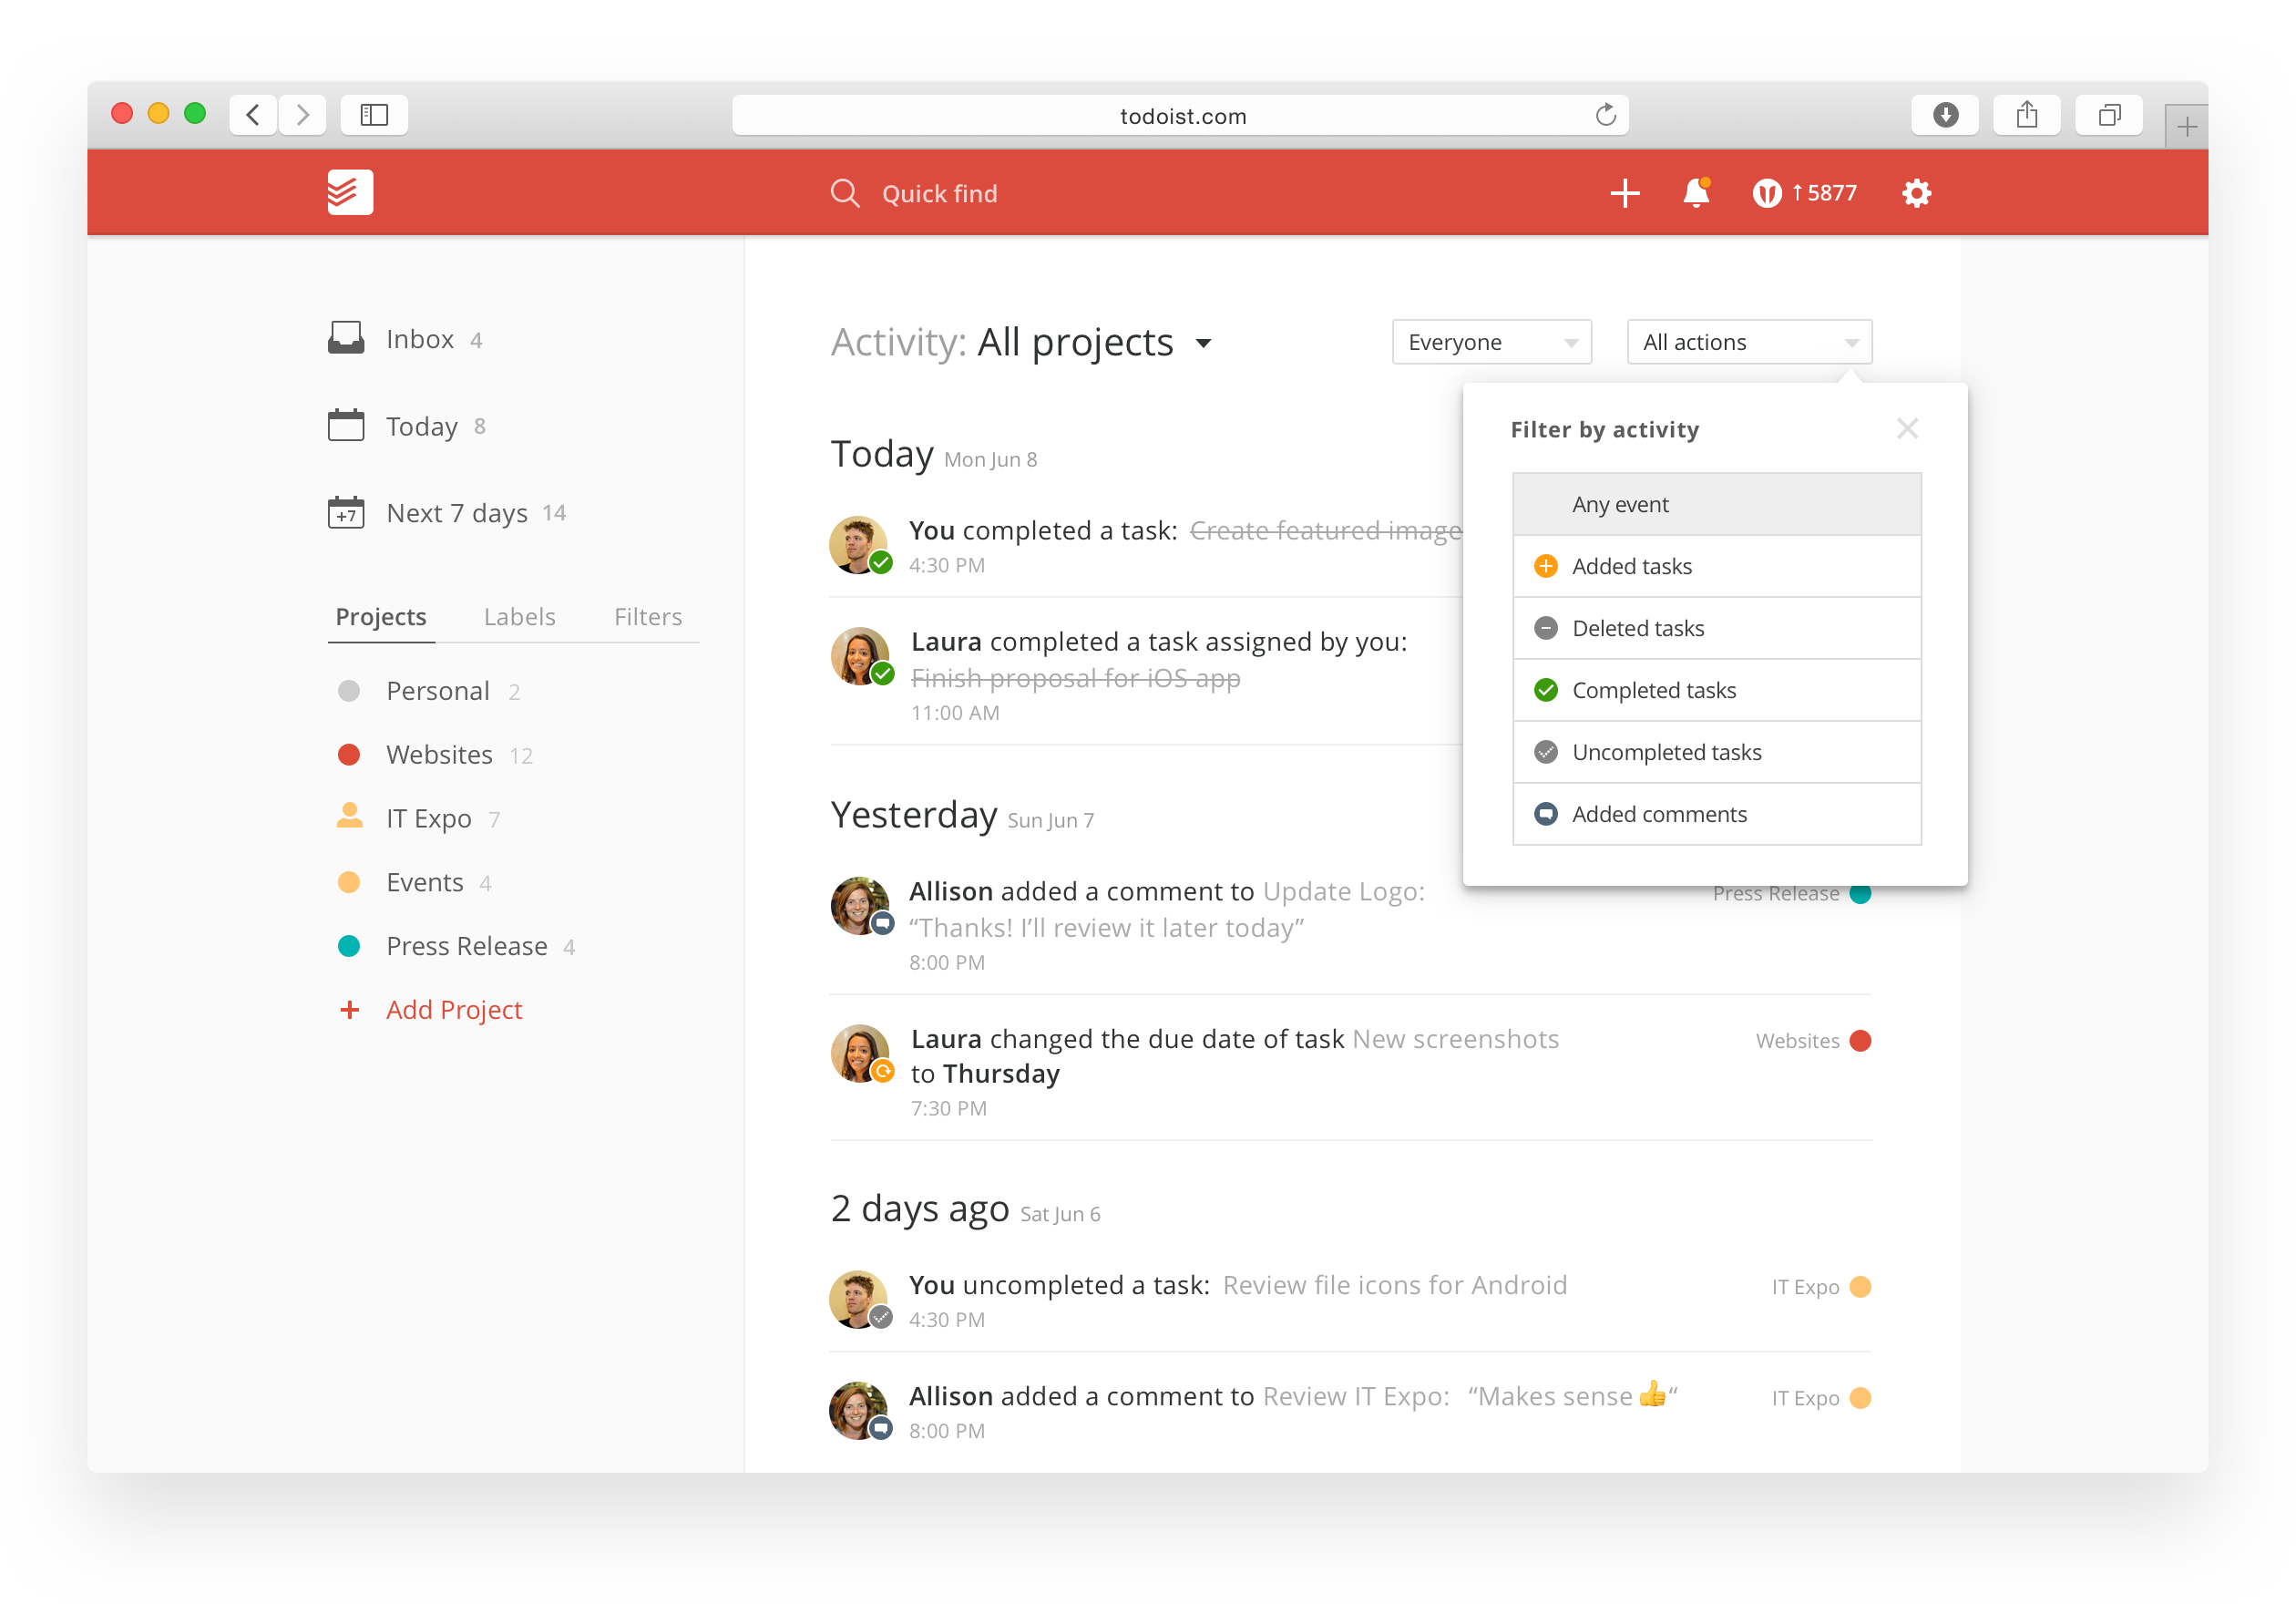
Task: Open settings gear icon
Action: [x=1916, y=193]
